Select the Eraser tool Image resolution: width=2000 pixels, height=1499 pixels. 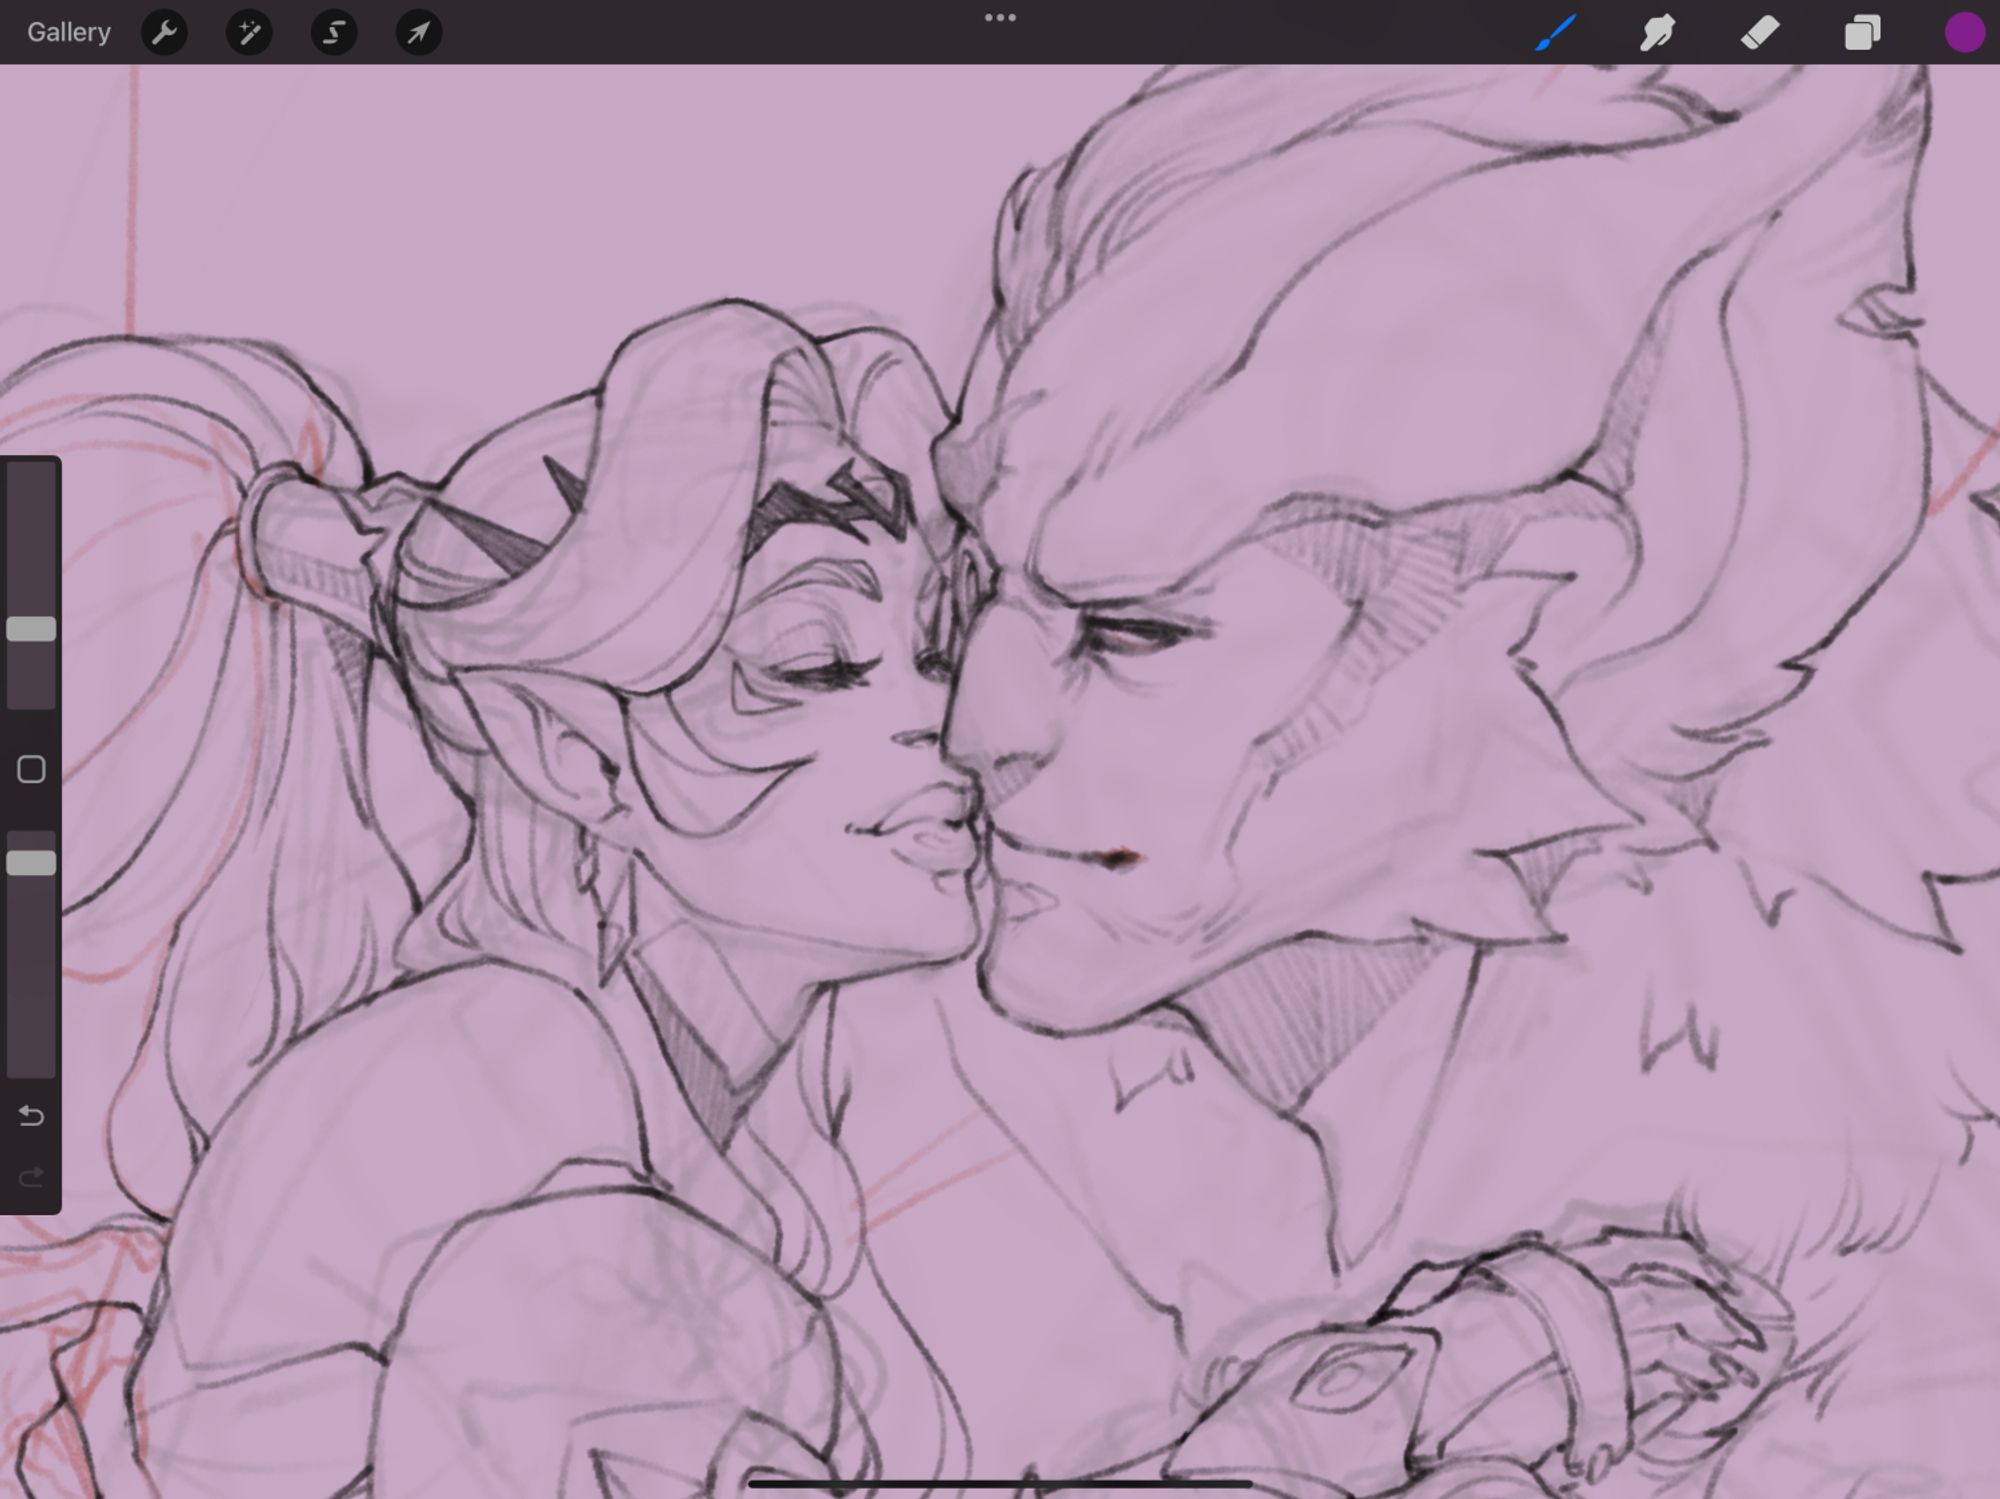(x=1760, y=33)
